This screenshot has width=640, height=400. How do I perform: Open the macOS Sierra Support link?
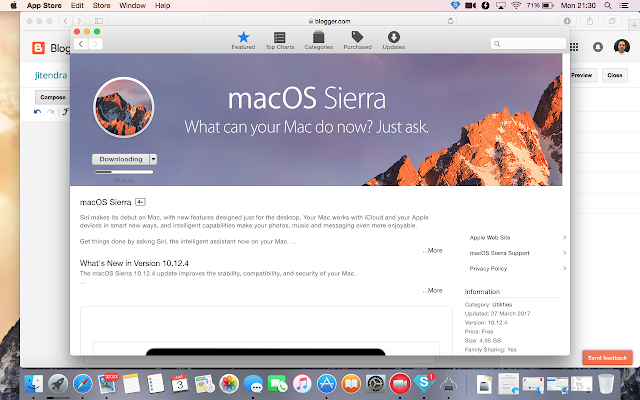point(499,253)
